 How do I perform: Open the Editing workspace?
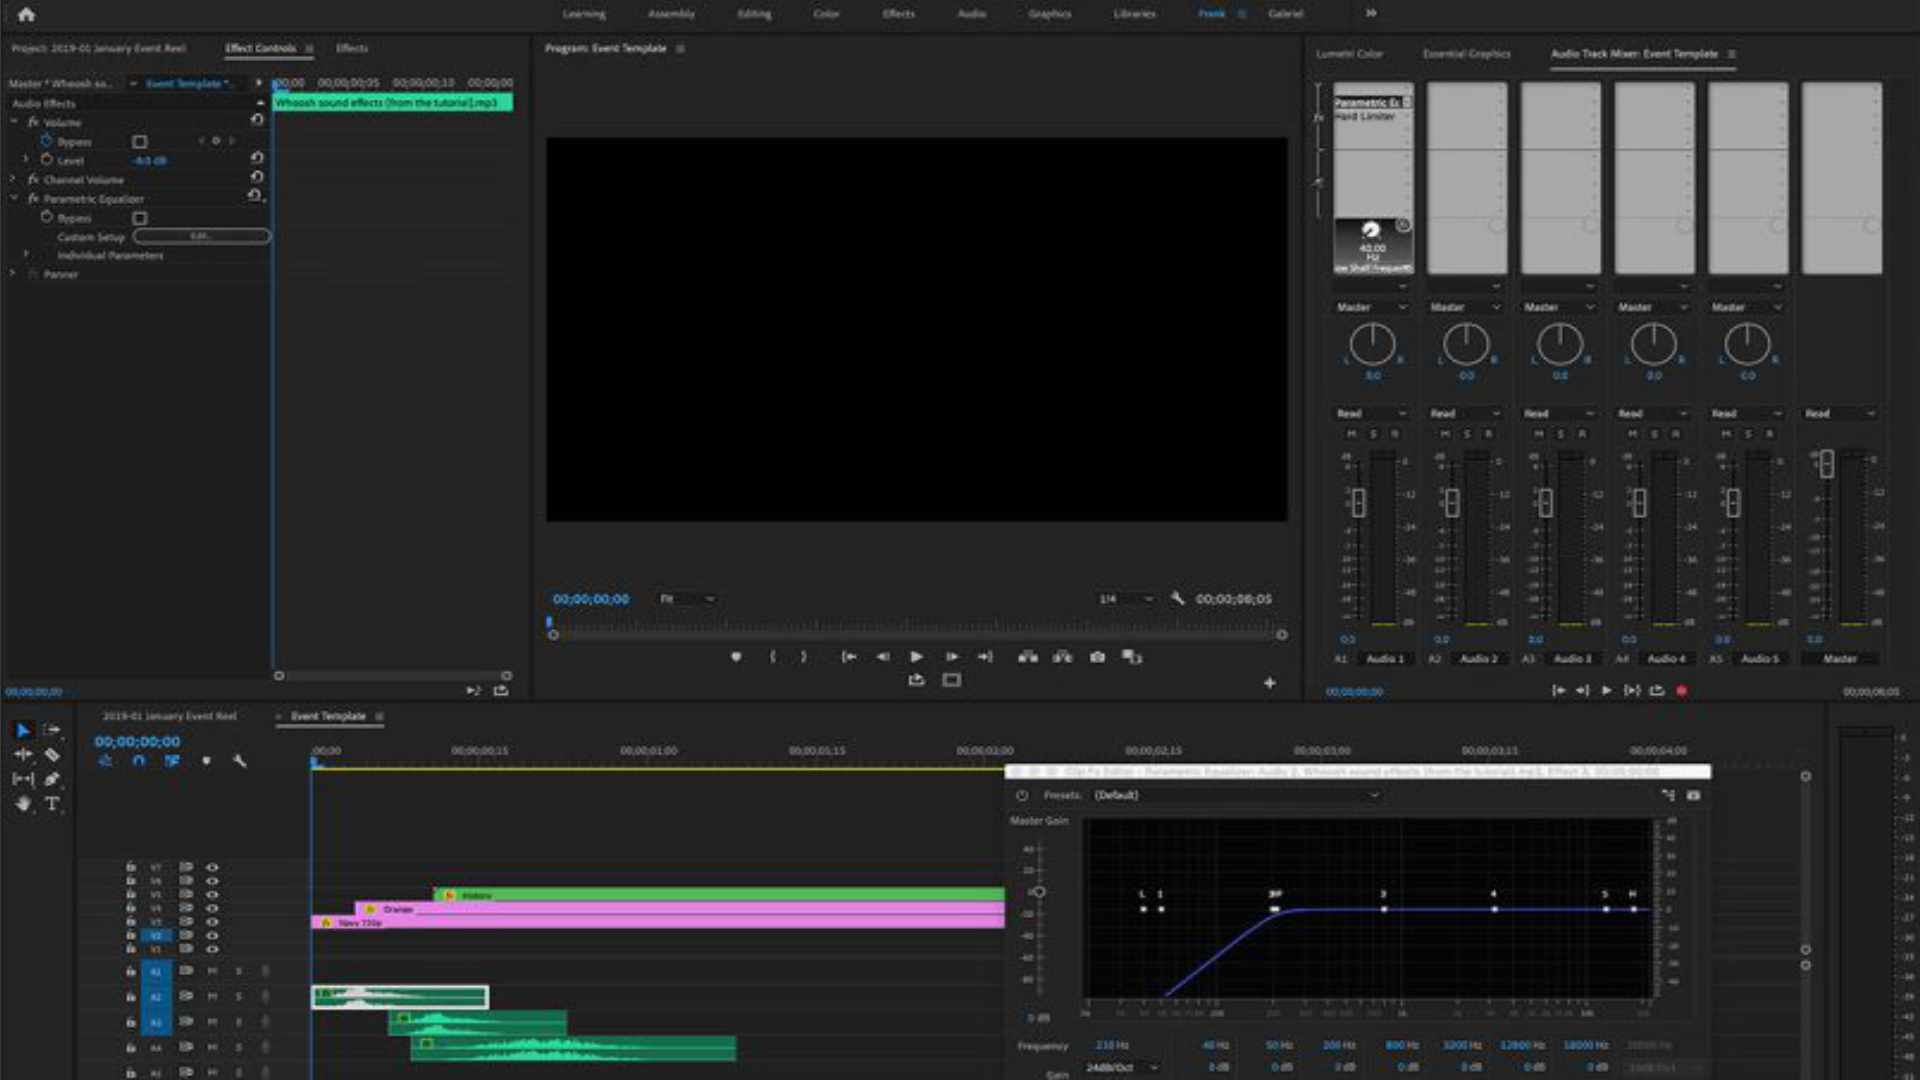(754, 14)
